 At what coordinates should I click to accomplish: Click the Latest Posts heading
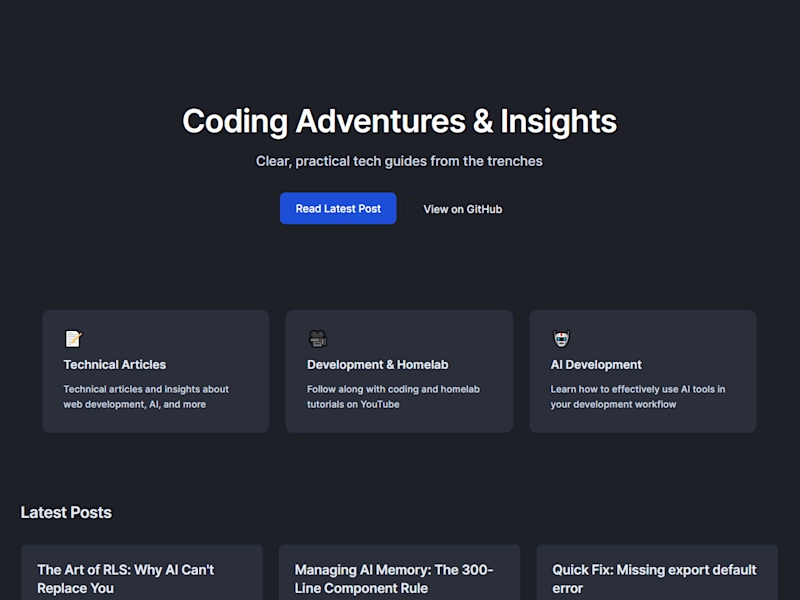coord(66,512)
